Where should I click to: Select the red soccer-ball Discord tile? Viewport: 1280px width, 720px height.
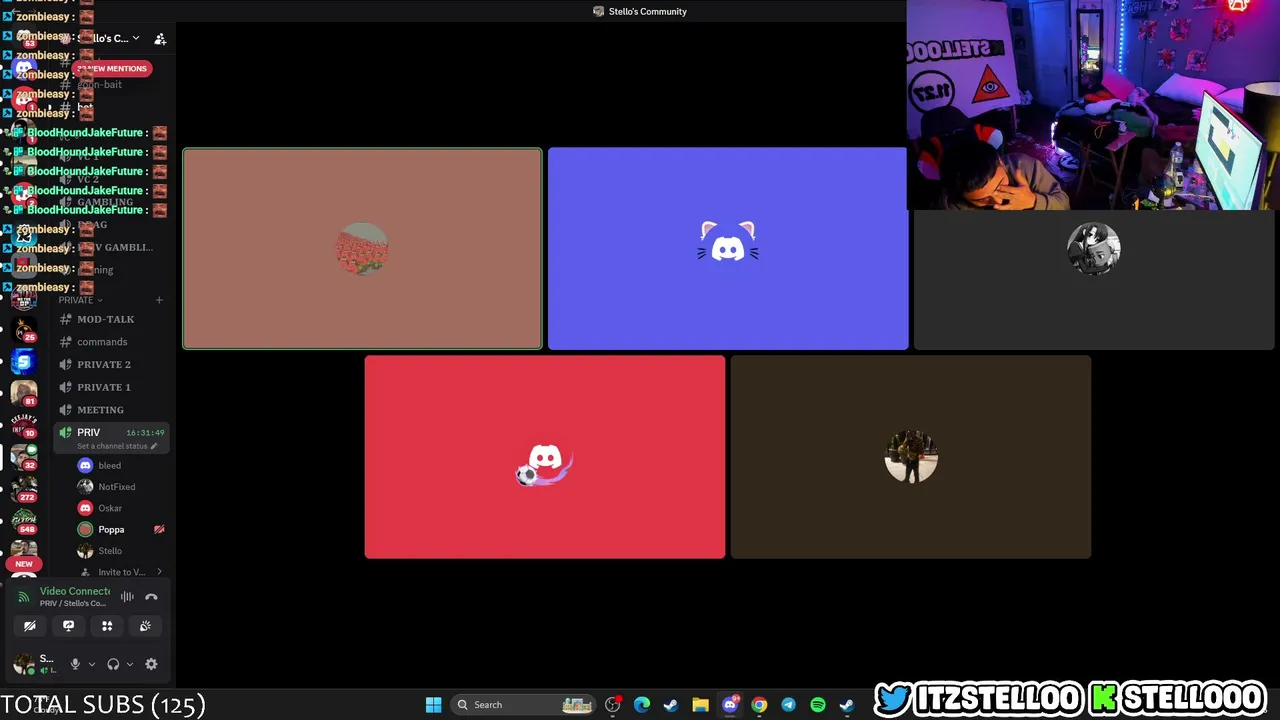(545, 457)
